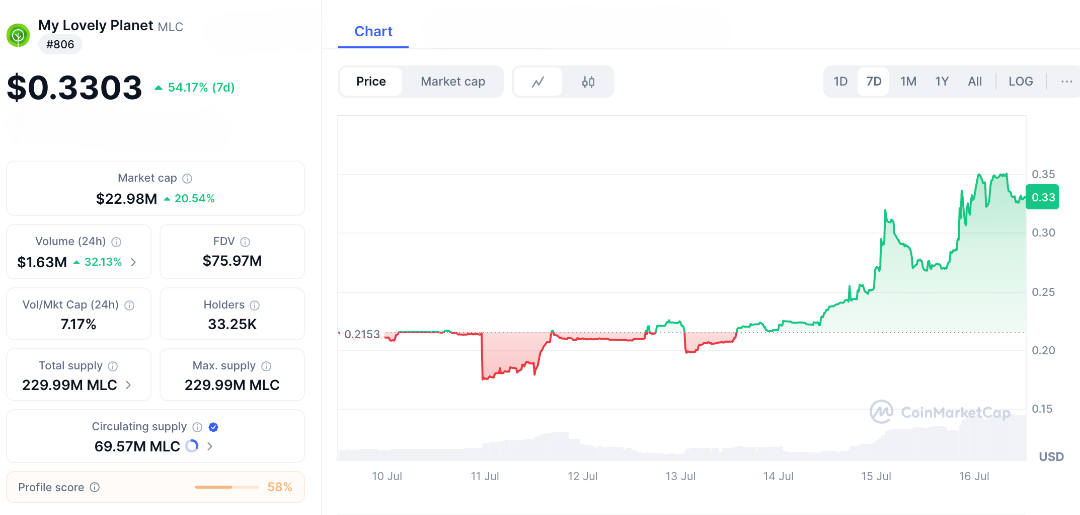Image resolution: width=1080 pixels, height=515 pixels.
Task: Click the Profile score progress bar
Action: pos(226,487)
